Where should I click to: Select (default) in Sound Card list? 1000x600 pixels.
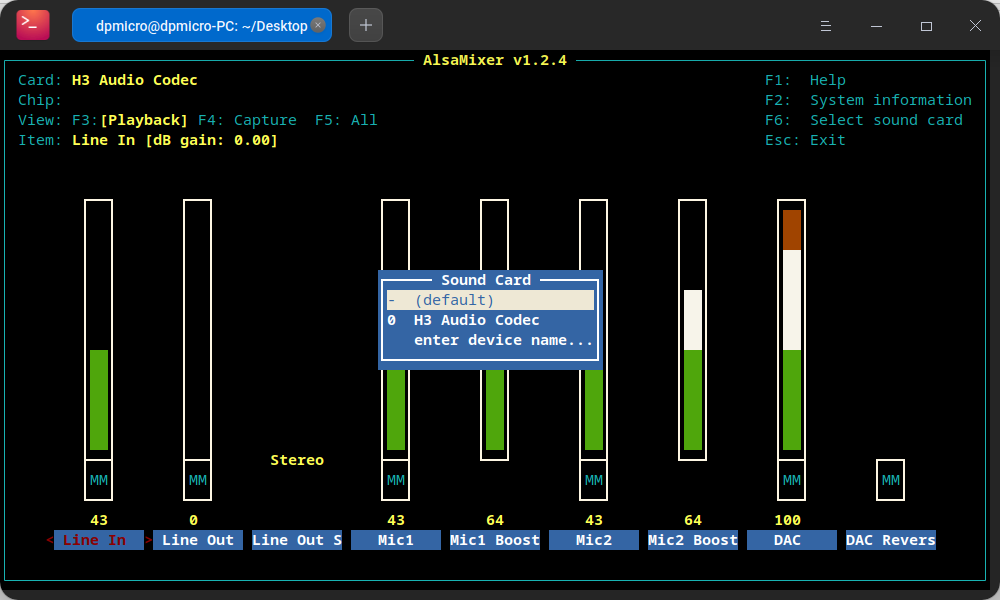click(490, 300)
